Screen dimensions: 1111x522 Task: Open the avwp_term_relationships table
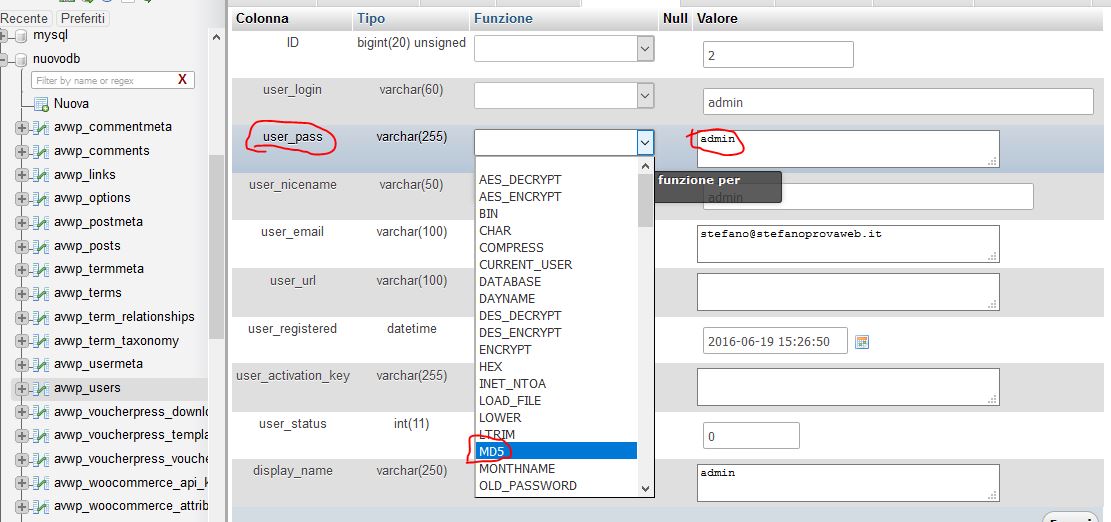point(124,317)
